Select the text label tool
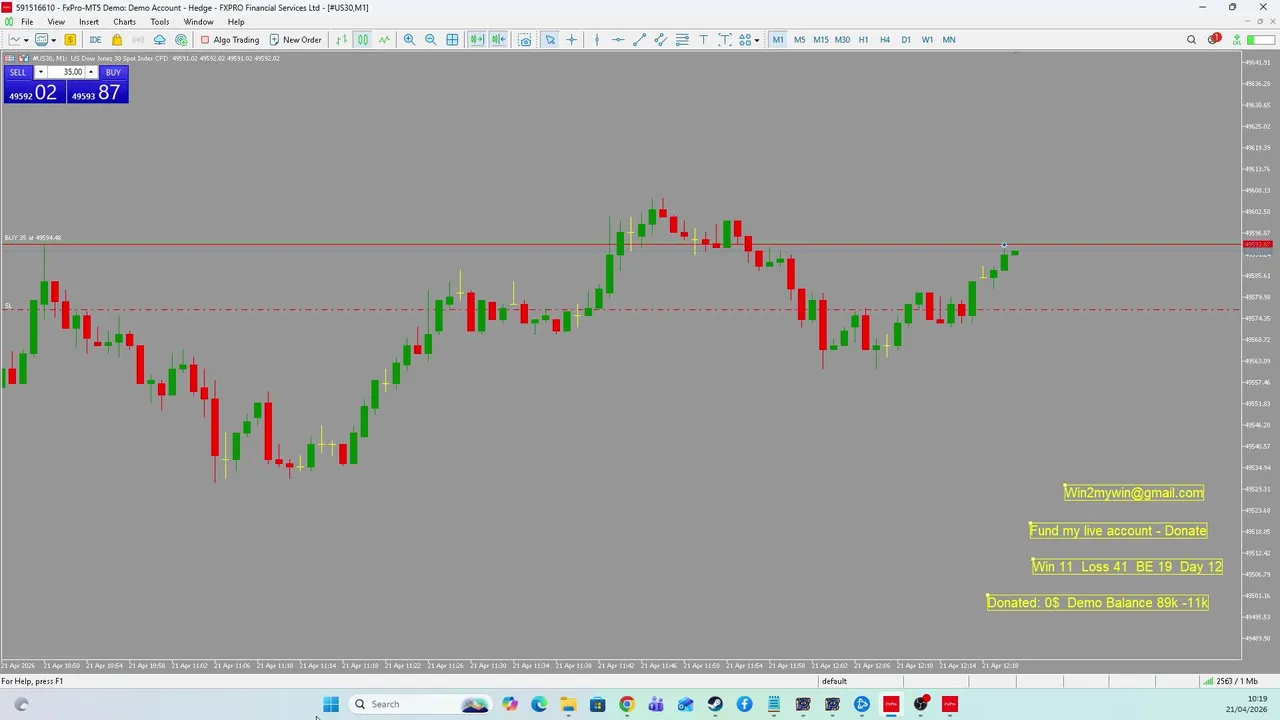1280x720 pixels. pos(724,40)
